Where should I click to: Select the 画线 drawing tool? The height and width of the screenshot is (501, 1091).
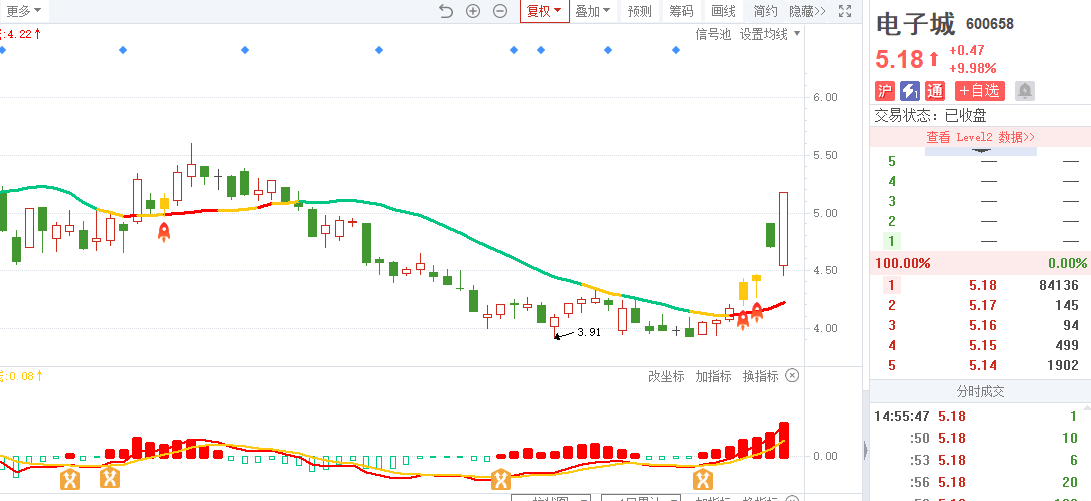pyautogui.click(x=724, y=11)
